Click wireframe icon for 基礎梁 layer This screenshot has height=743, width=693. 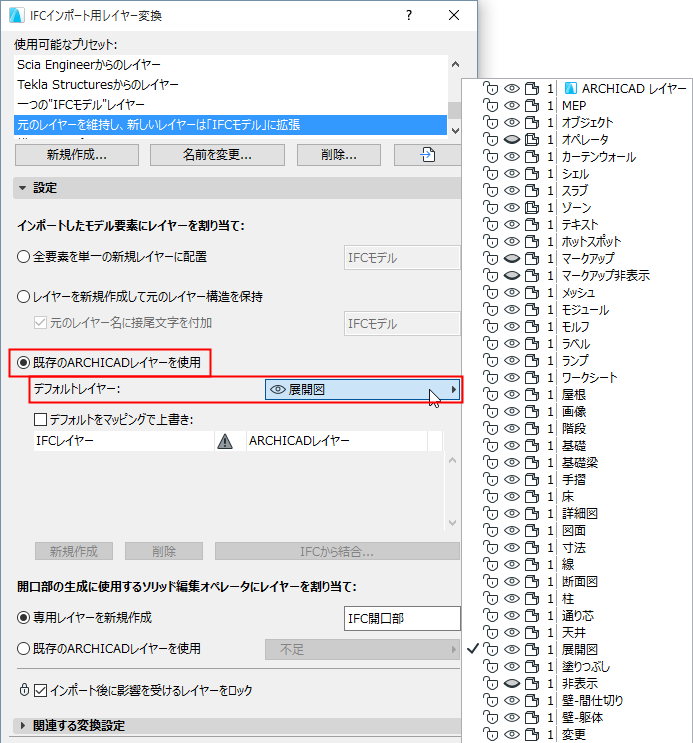pyautogui.click(x=532, y=463)
